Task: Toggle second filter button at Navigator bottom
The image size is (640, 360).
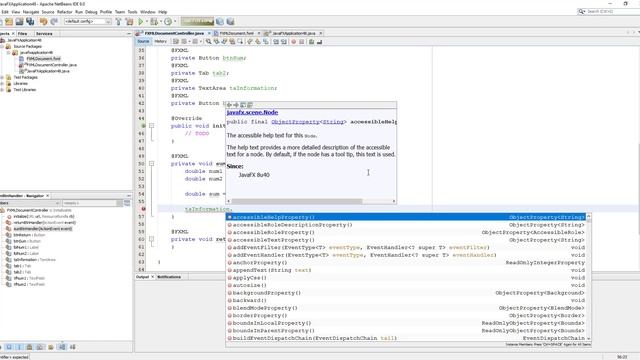Action: click(19, 347)
